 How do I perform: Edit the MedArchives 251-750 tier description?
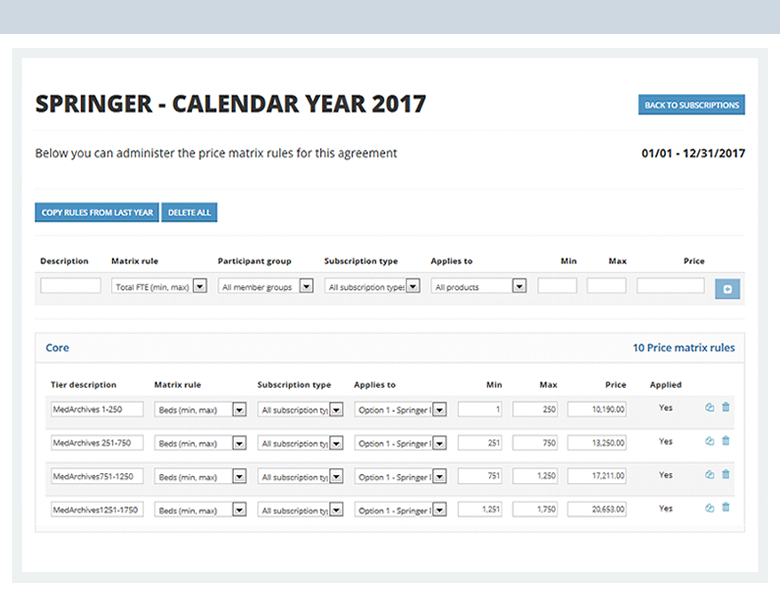[97, 442]
